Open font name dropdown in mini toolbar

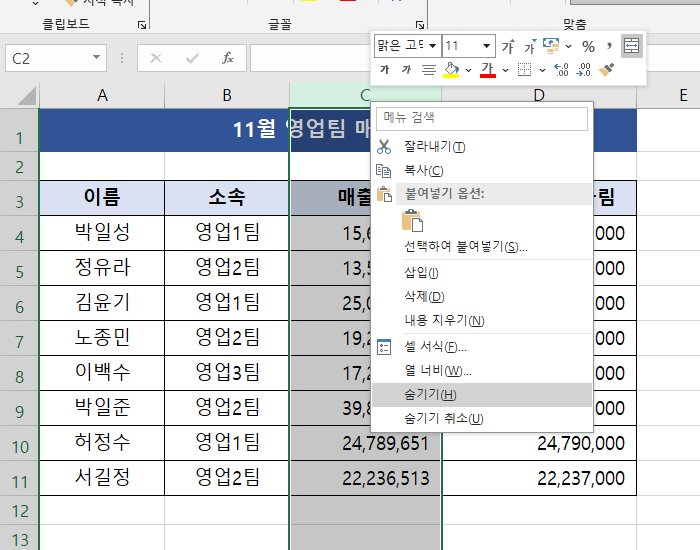point(433,46)
